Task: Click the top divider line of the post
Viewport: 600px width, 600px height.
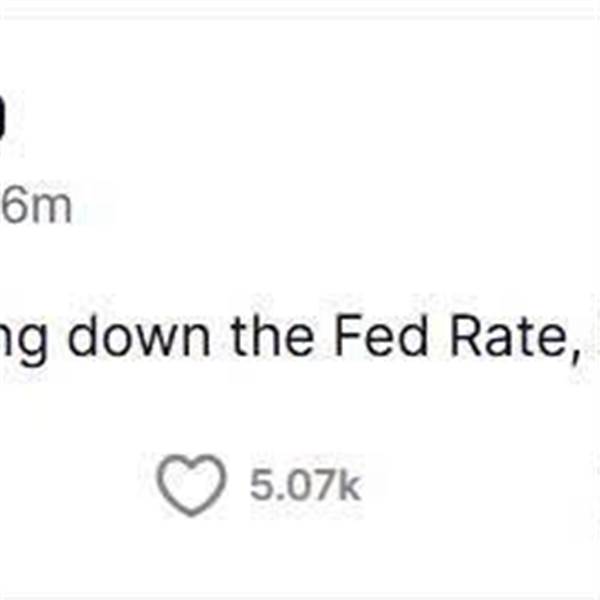Action: coord(300,15)
